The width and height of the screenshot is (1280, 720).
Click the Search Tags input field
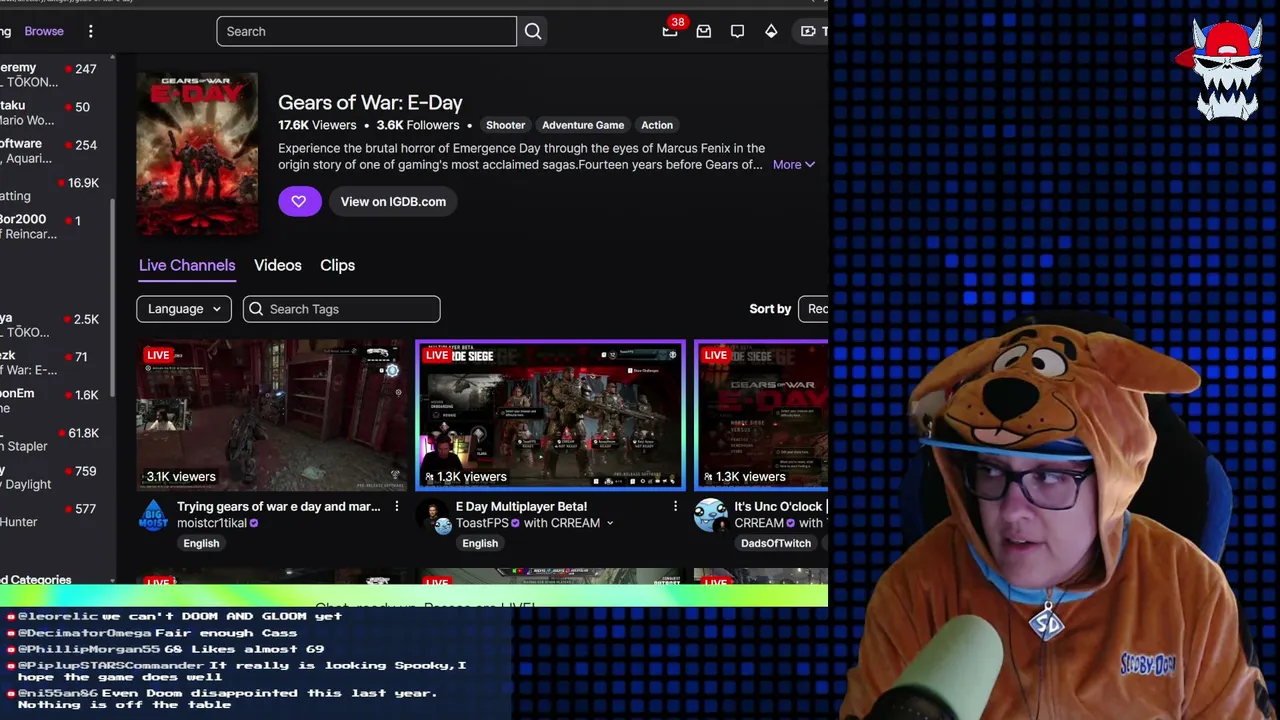(x=341, y=309)
